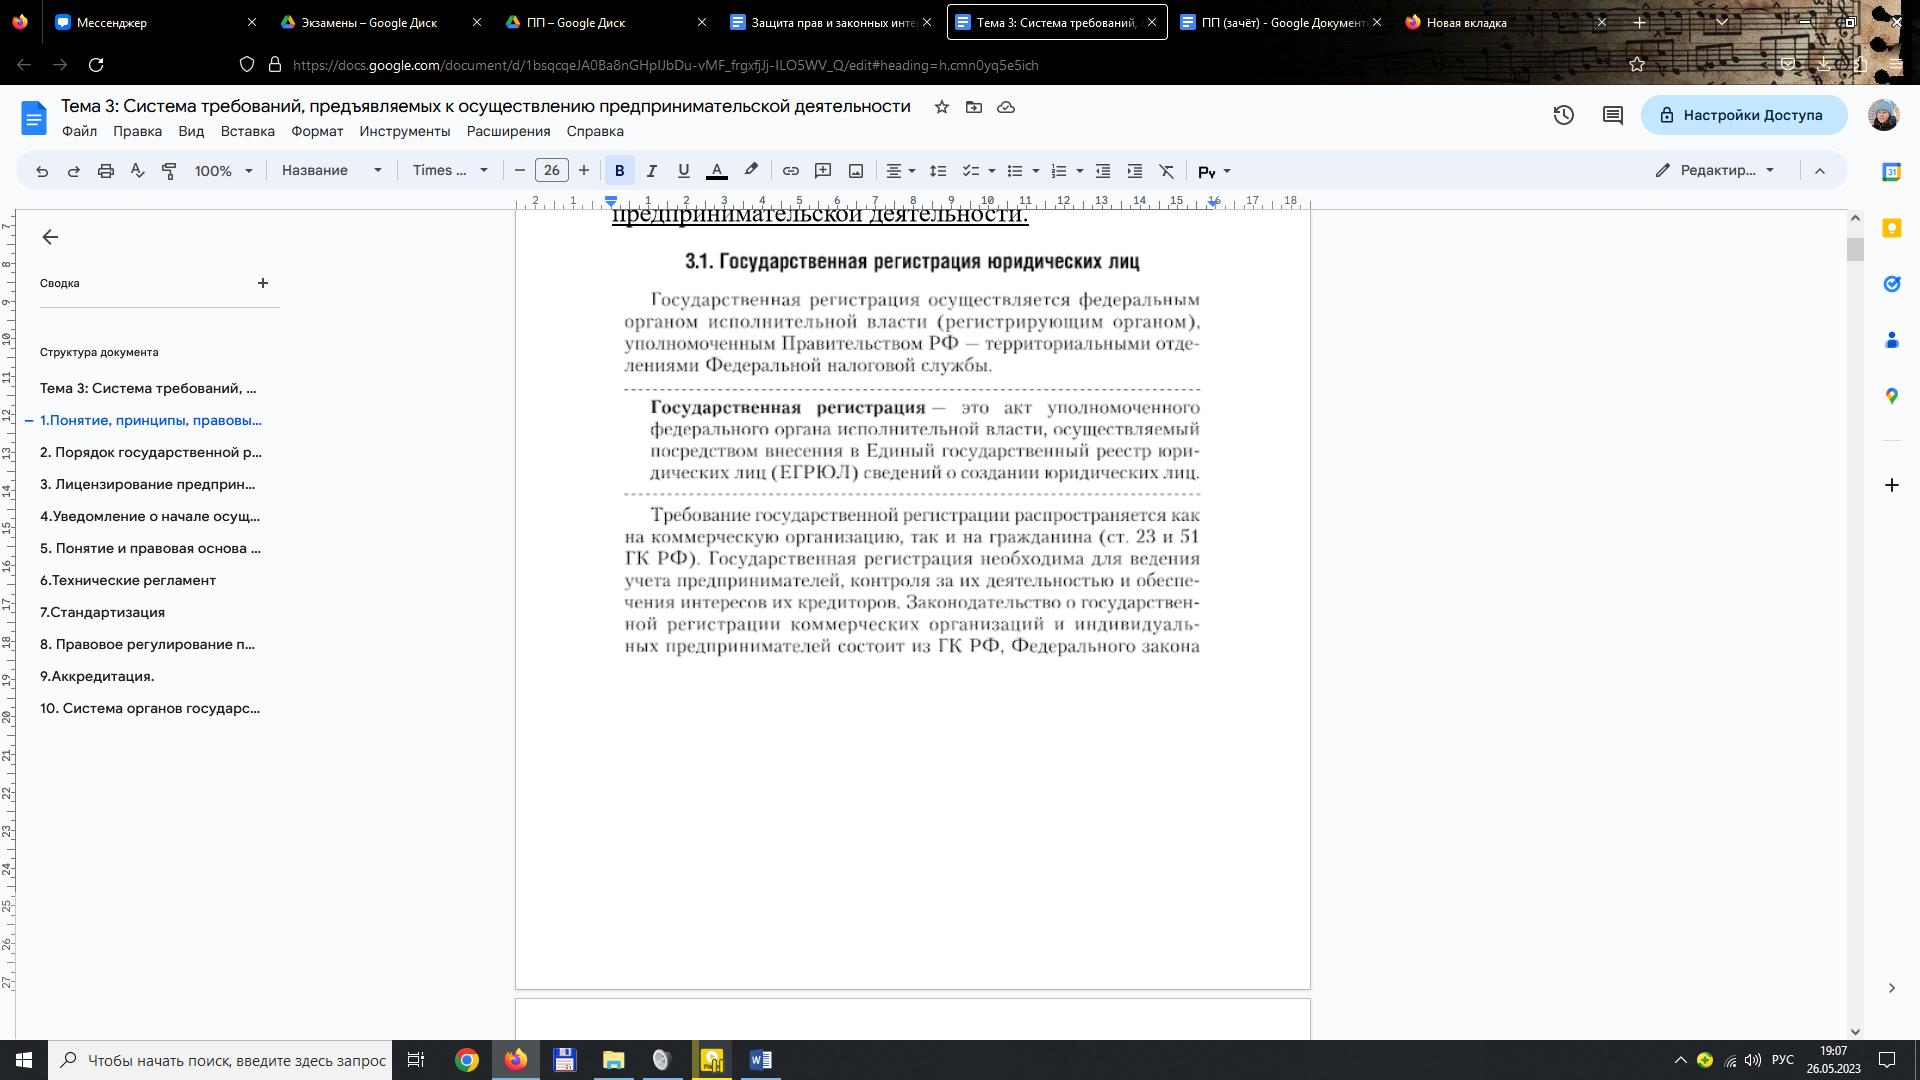This screenshot has height=1080, width=1920.
Task: Open the Вставка menu
Action: (x=248, y=131)
